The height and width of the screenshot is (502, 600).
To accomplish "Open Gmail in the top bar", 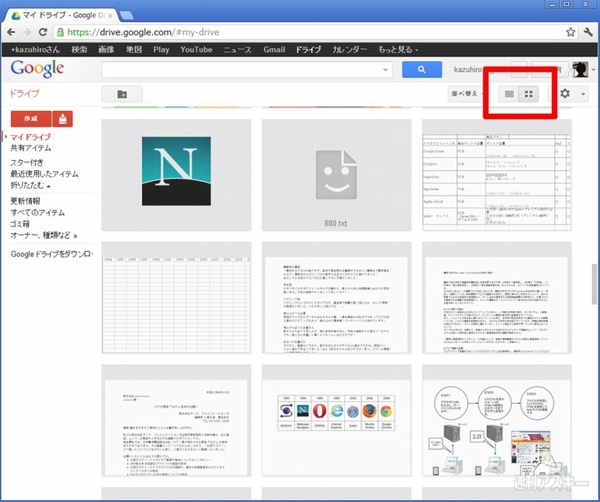I will pyautogui.click(x=274, y=50).
